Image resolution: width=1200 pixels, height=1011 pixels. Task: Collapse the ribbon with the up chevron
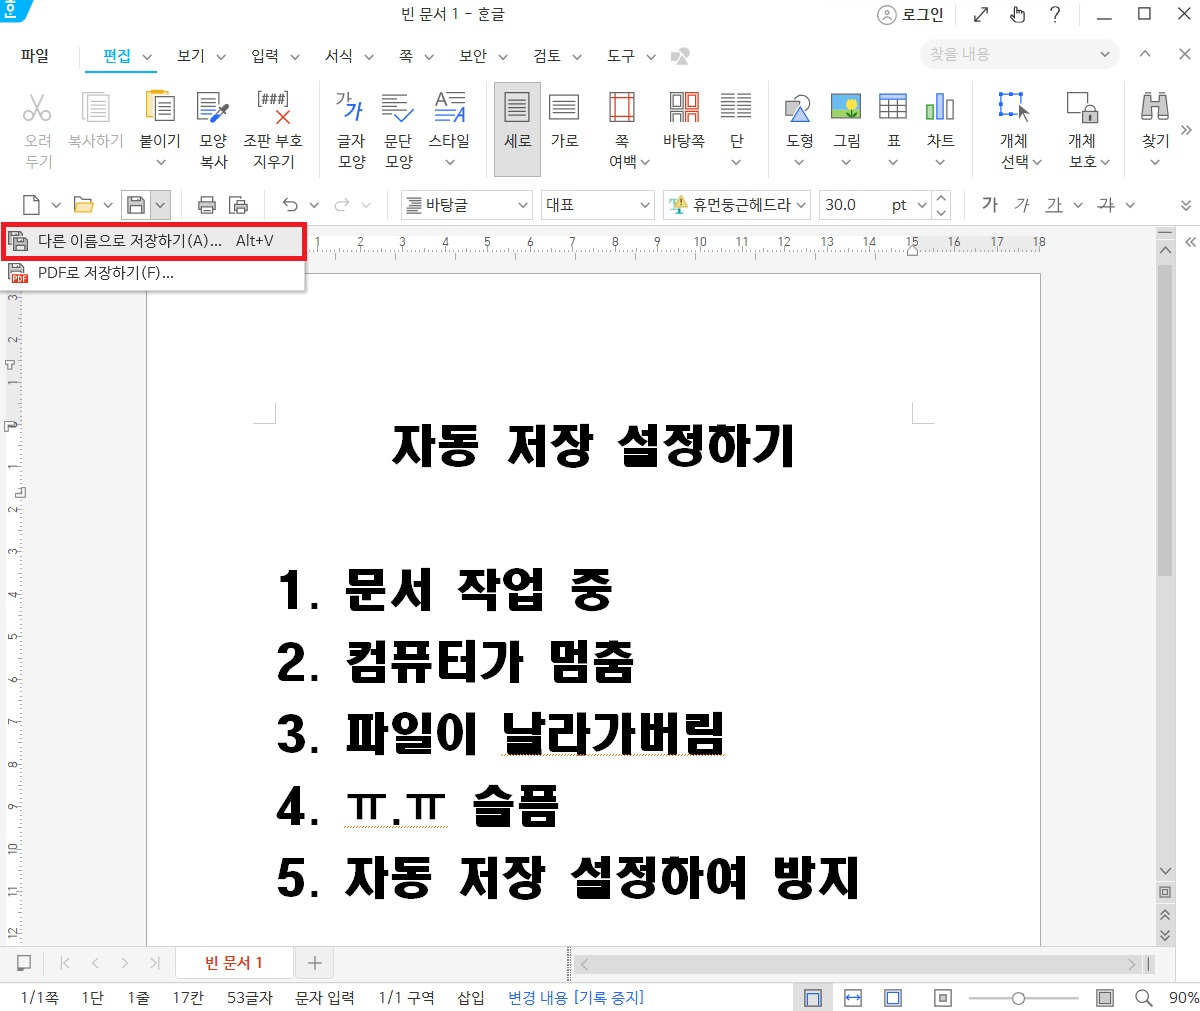(1145, 54)
